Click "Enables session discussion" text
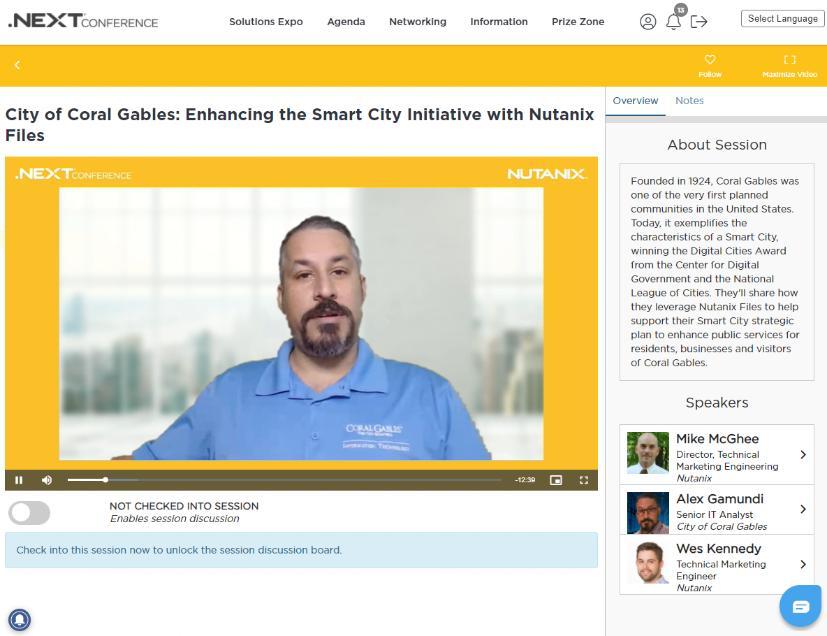The height and width of the screenshot is (636, 827). point(175,518)
